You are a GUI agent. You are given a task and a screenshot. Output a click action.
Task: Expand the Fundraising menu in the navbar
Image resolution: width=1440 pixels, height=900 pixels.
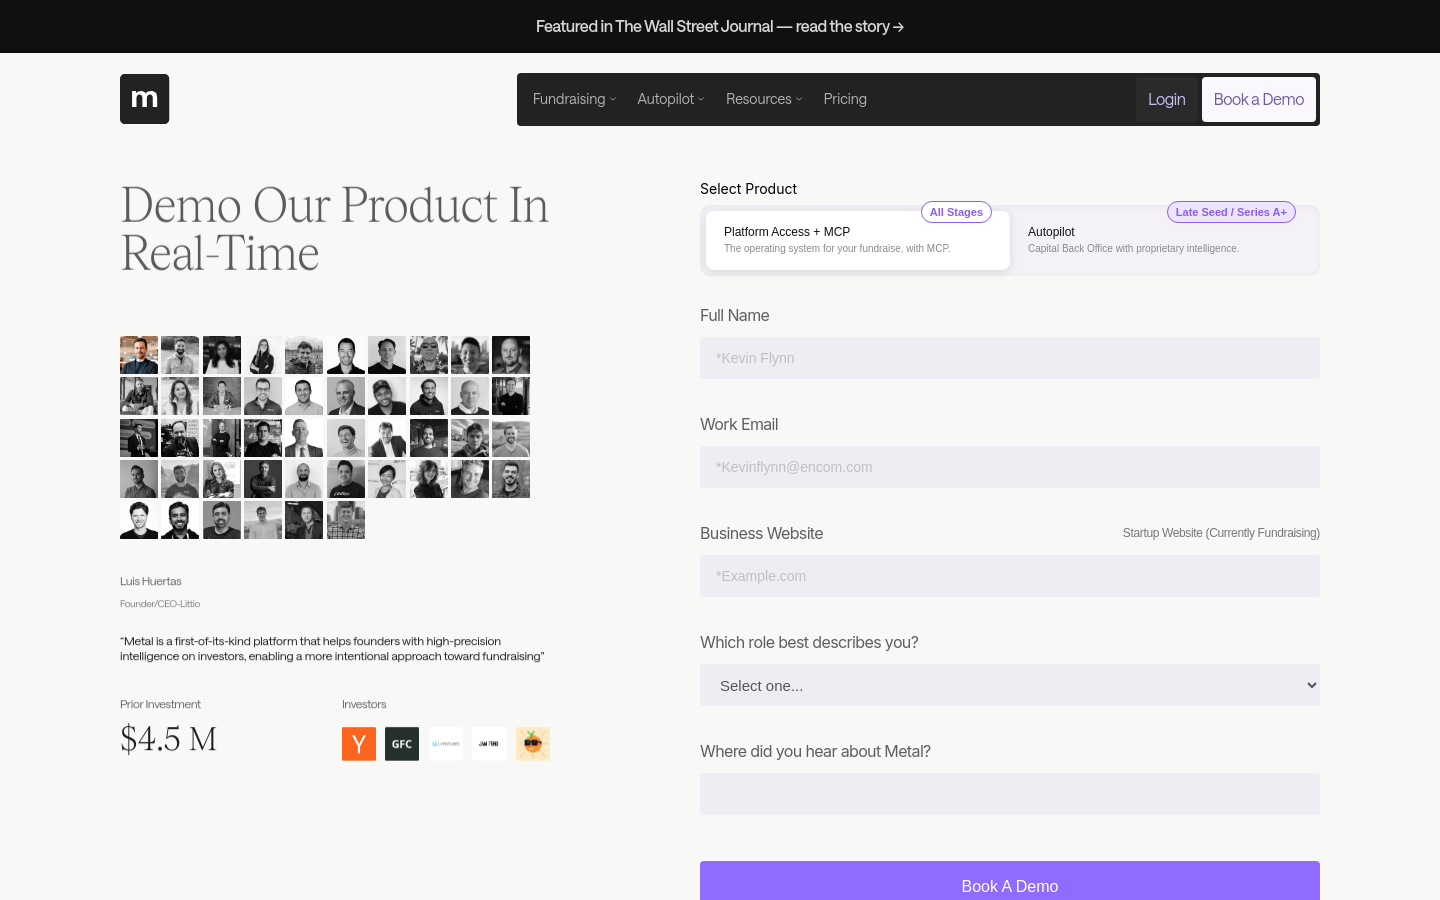click(574, 99)
